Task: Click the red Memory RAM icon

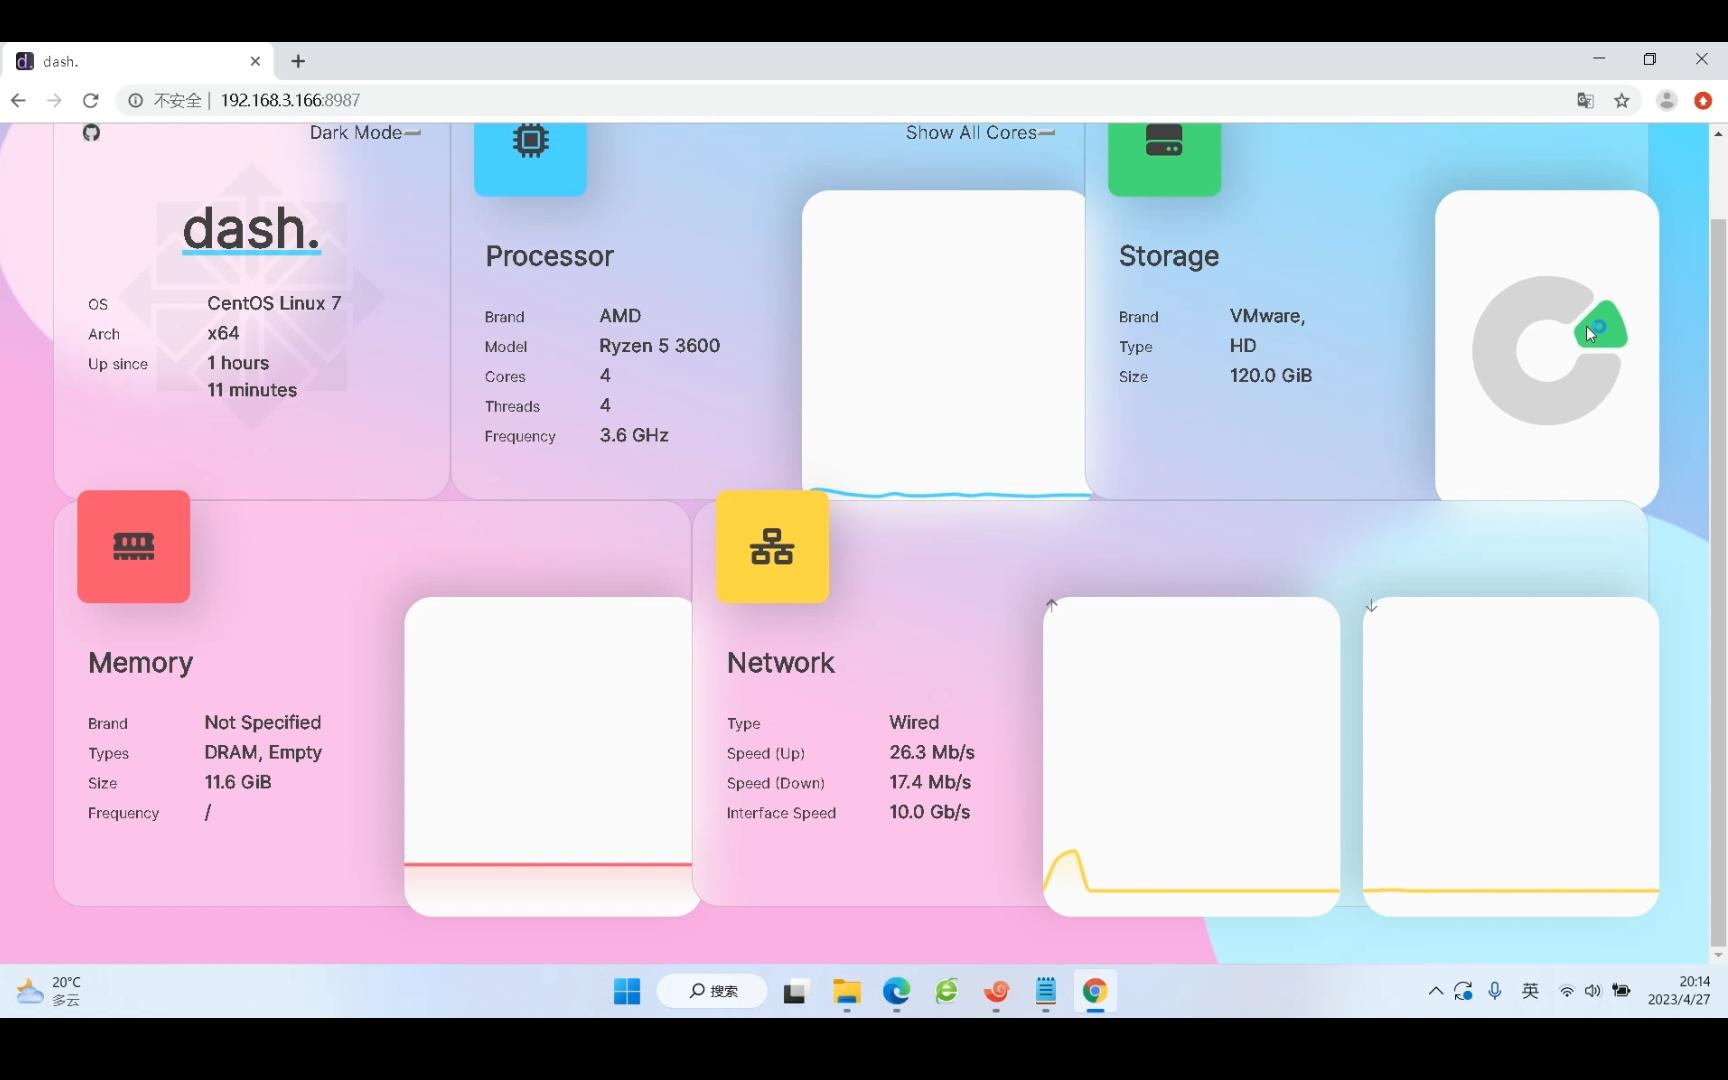Action: 134,546
